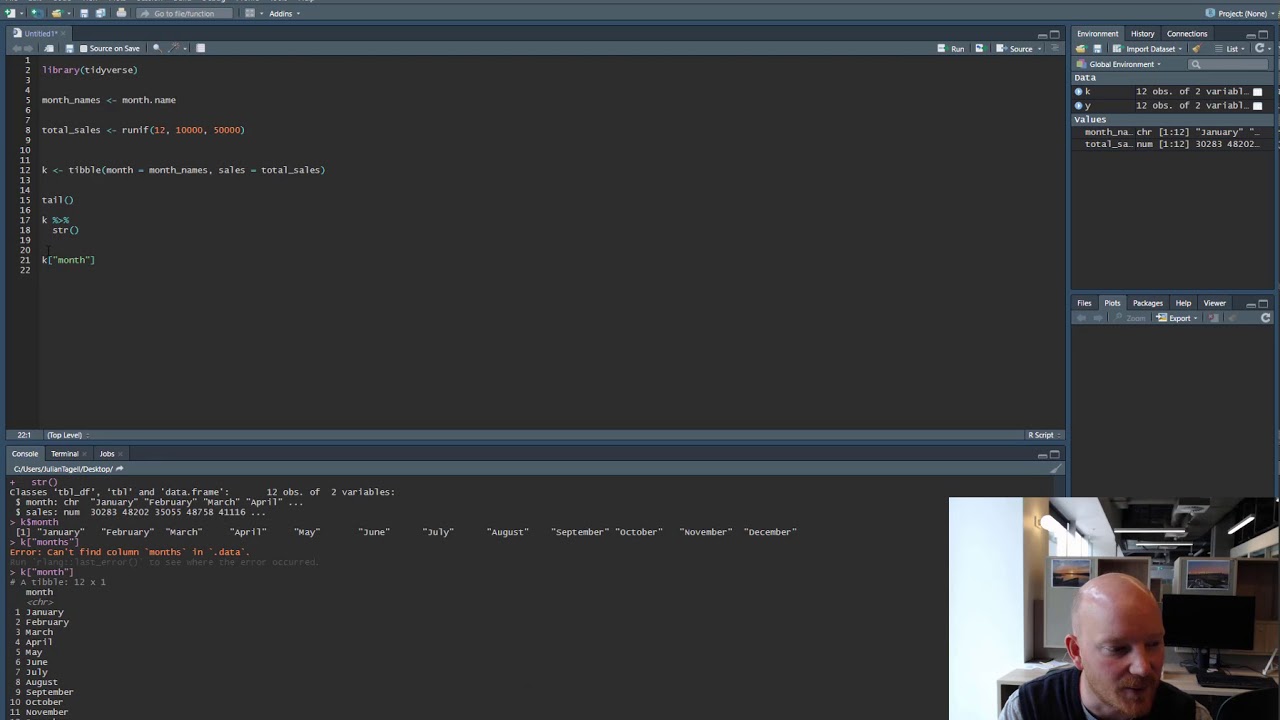The width and height of the screenshot is (1280, 720).
Task: Click the Open File folder icon
Action: [x=56, y=13]
